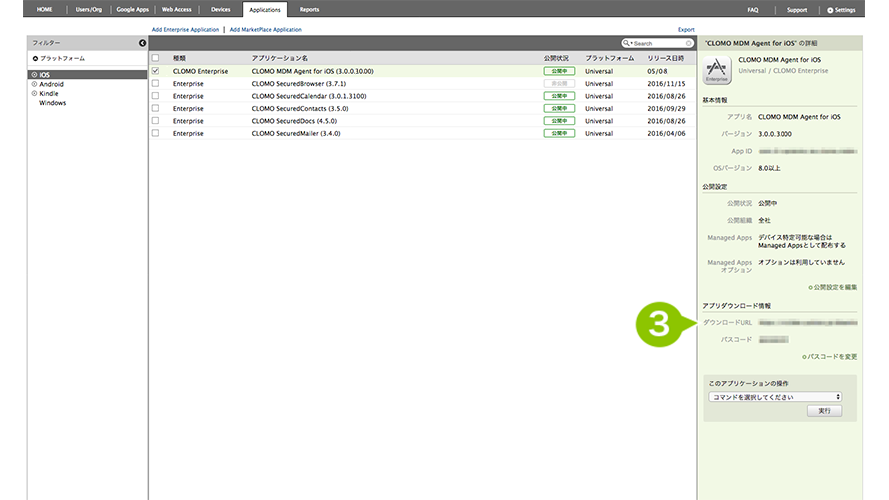
Task: Click the Settings gear icon
Action: [830, 10]
